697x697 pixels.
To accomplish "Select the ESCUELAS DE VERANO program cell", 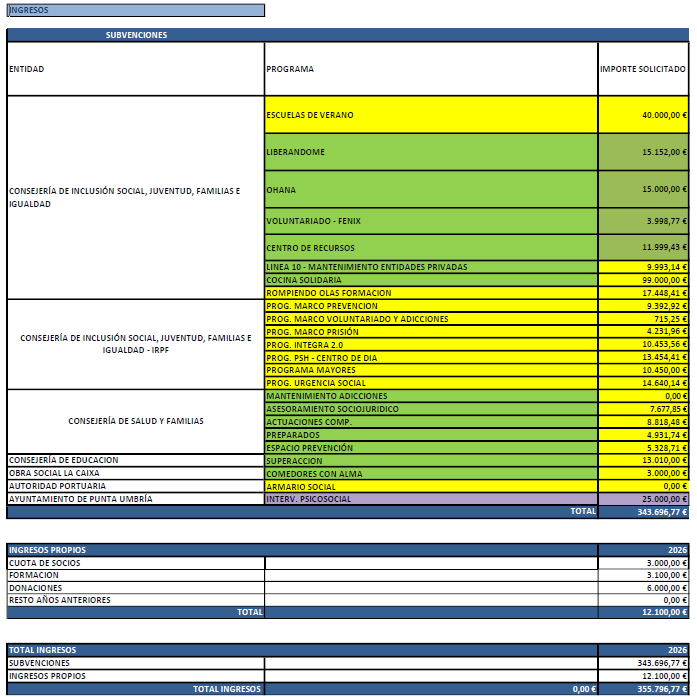I will 431,115.
